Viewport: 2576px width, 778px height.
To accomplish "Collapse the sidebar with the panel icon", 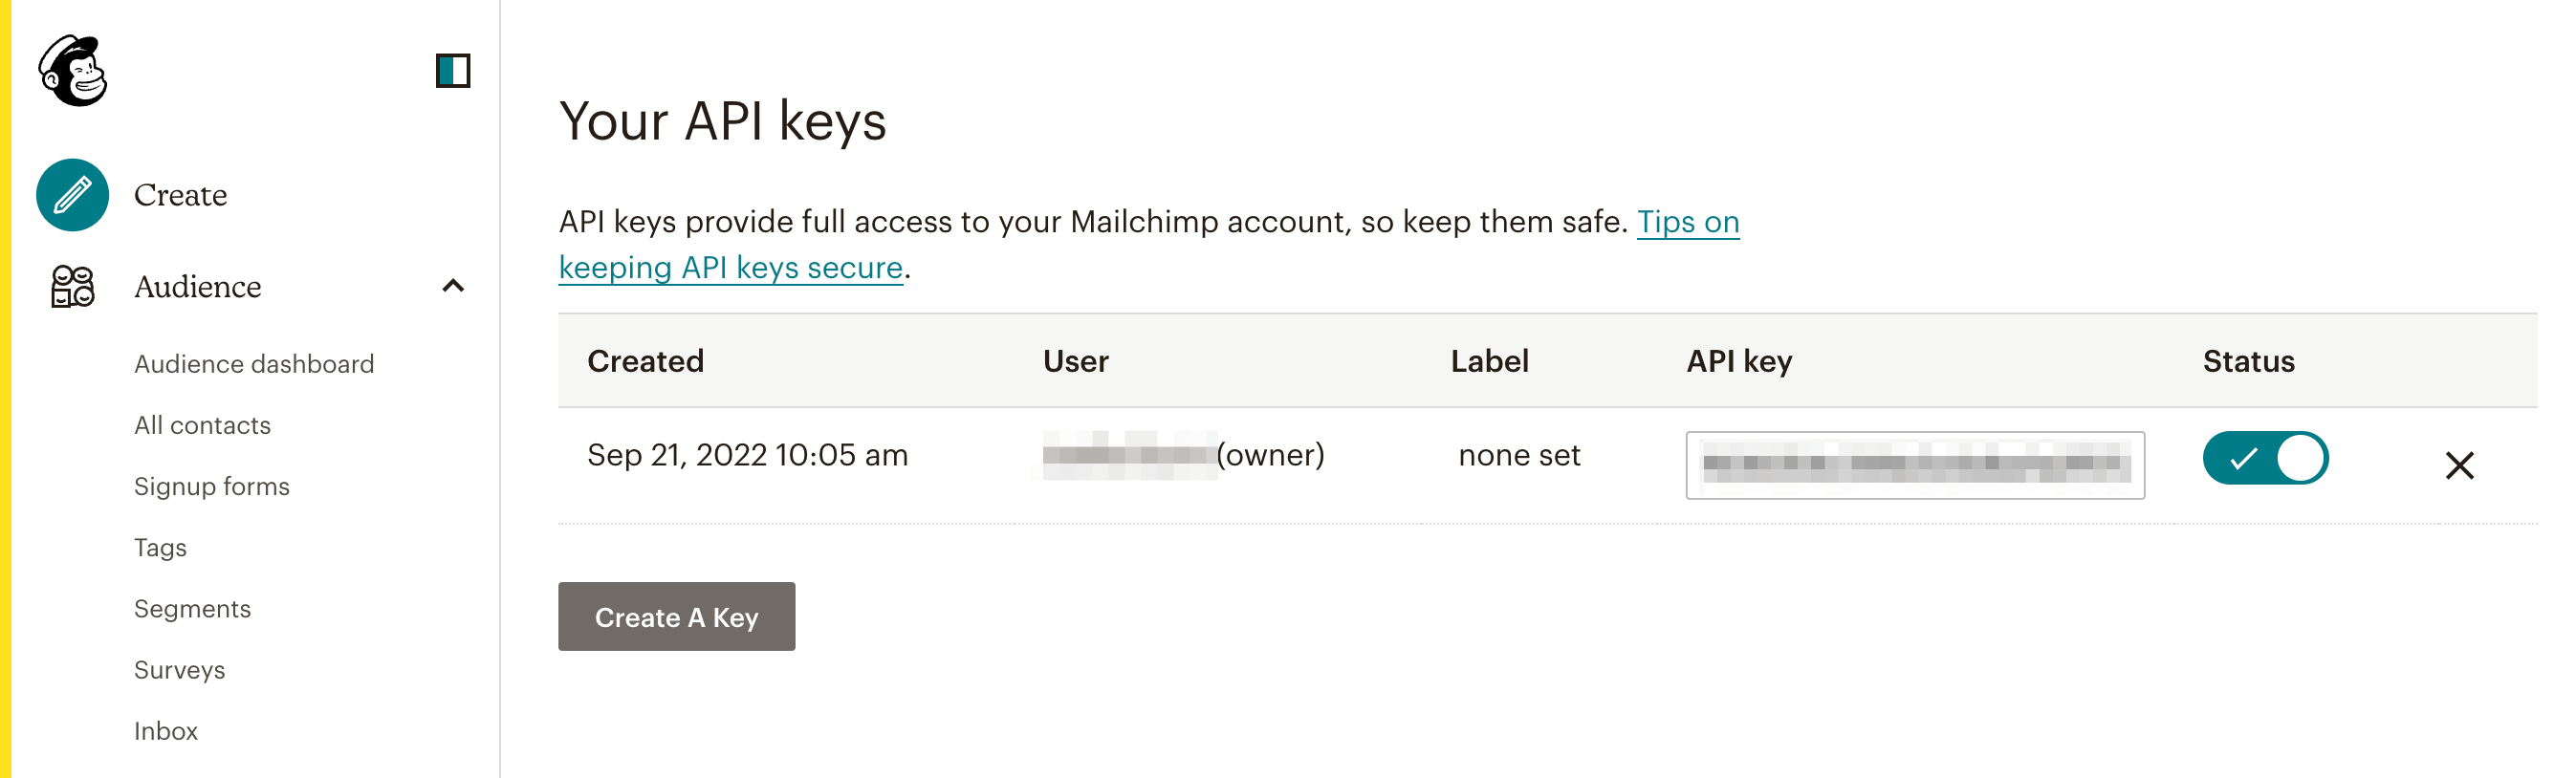I will [x=453, y=70].
